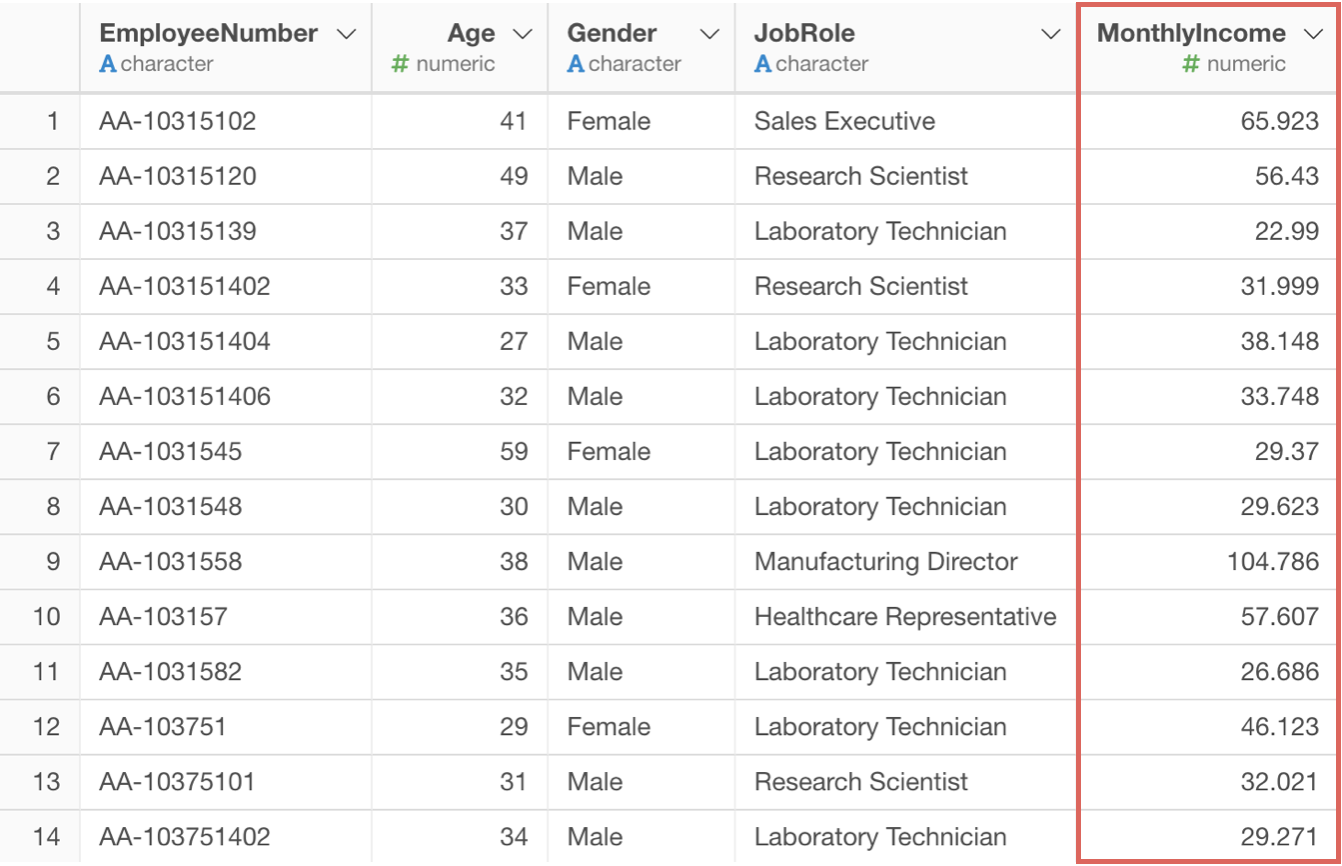Screen dimensions: 1342x866
Task: Open the MonthlyIncome column dropdown menu
Action: [x=1313, y=34]
